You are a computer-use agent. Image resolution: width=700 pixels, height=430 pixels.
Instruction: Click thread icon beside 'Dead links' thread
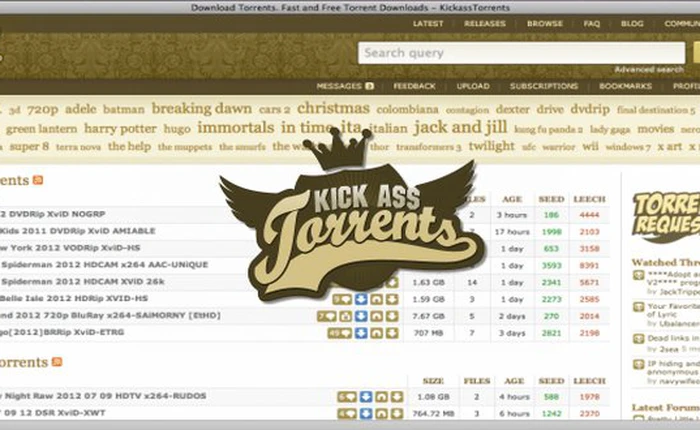tap(639, 339)
